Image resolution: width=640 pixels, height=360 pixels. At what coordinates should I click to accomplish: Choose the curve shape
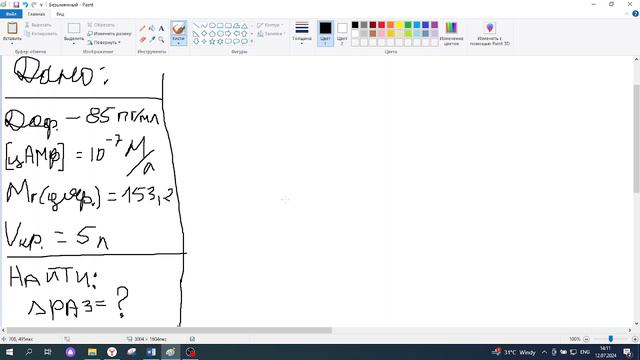pos(204,25)
